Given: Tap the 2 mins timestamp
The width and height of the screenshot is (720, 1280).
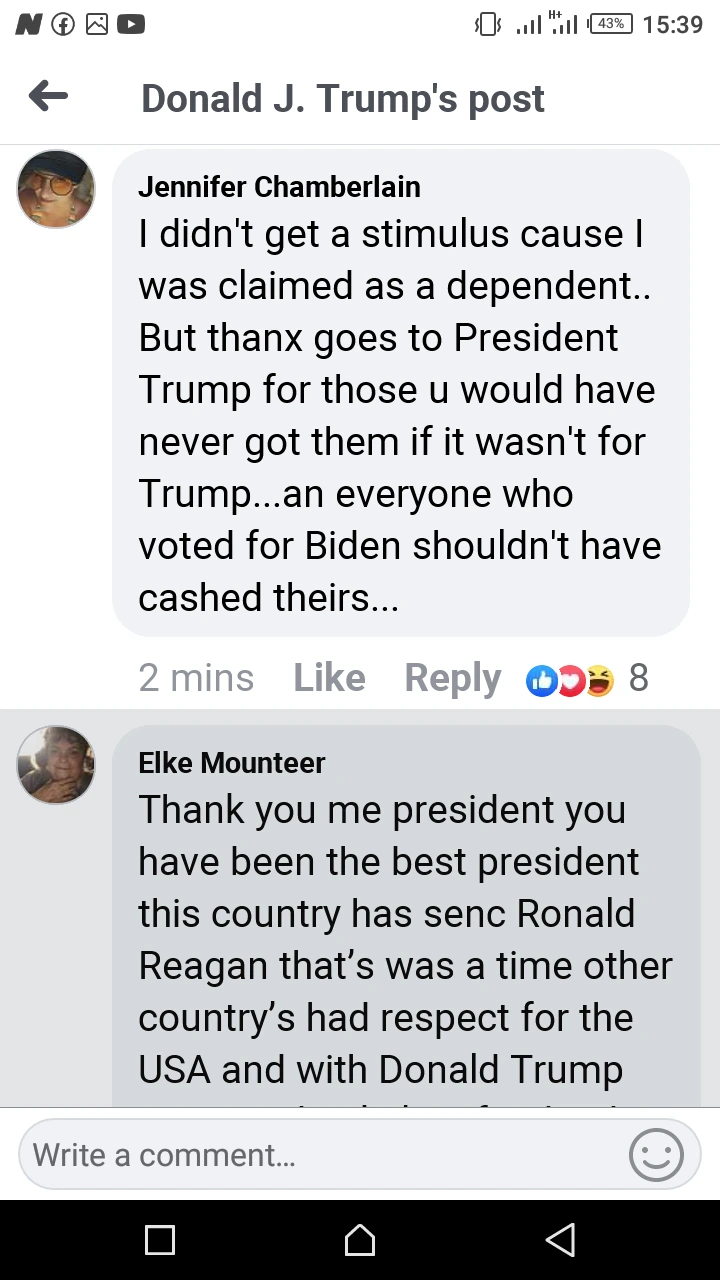Looking at the screenshot, I should click(196, 678).
